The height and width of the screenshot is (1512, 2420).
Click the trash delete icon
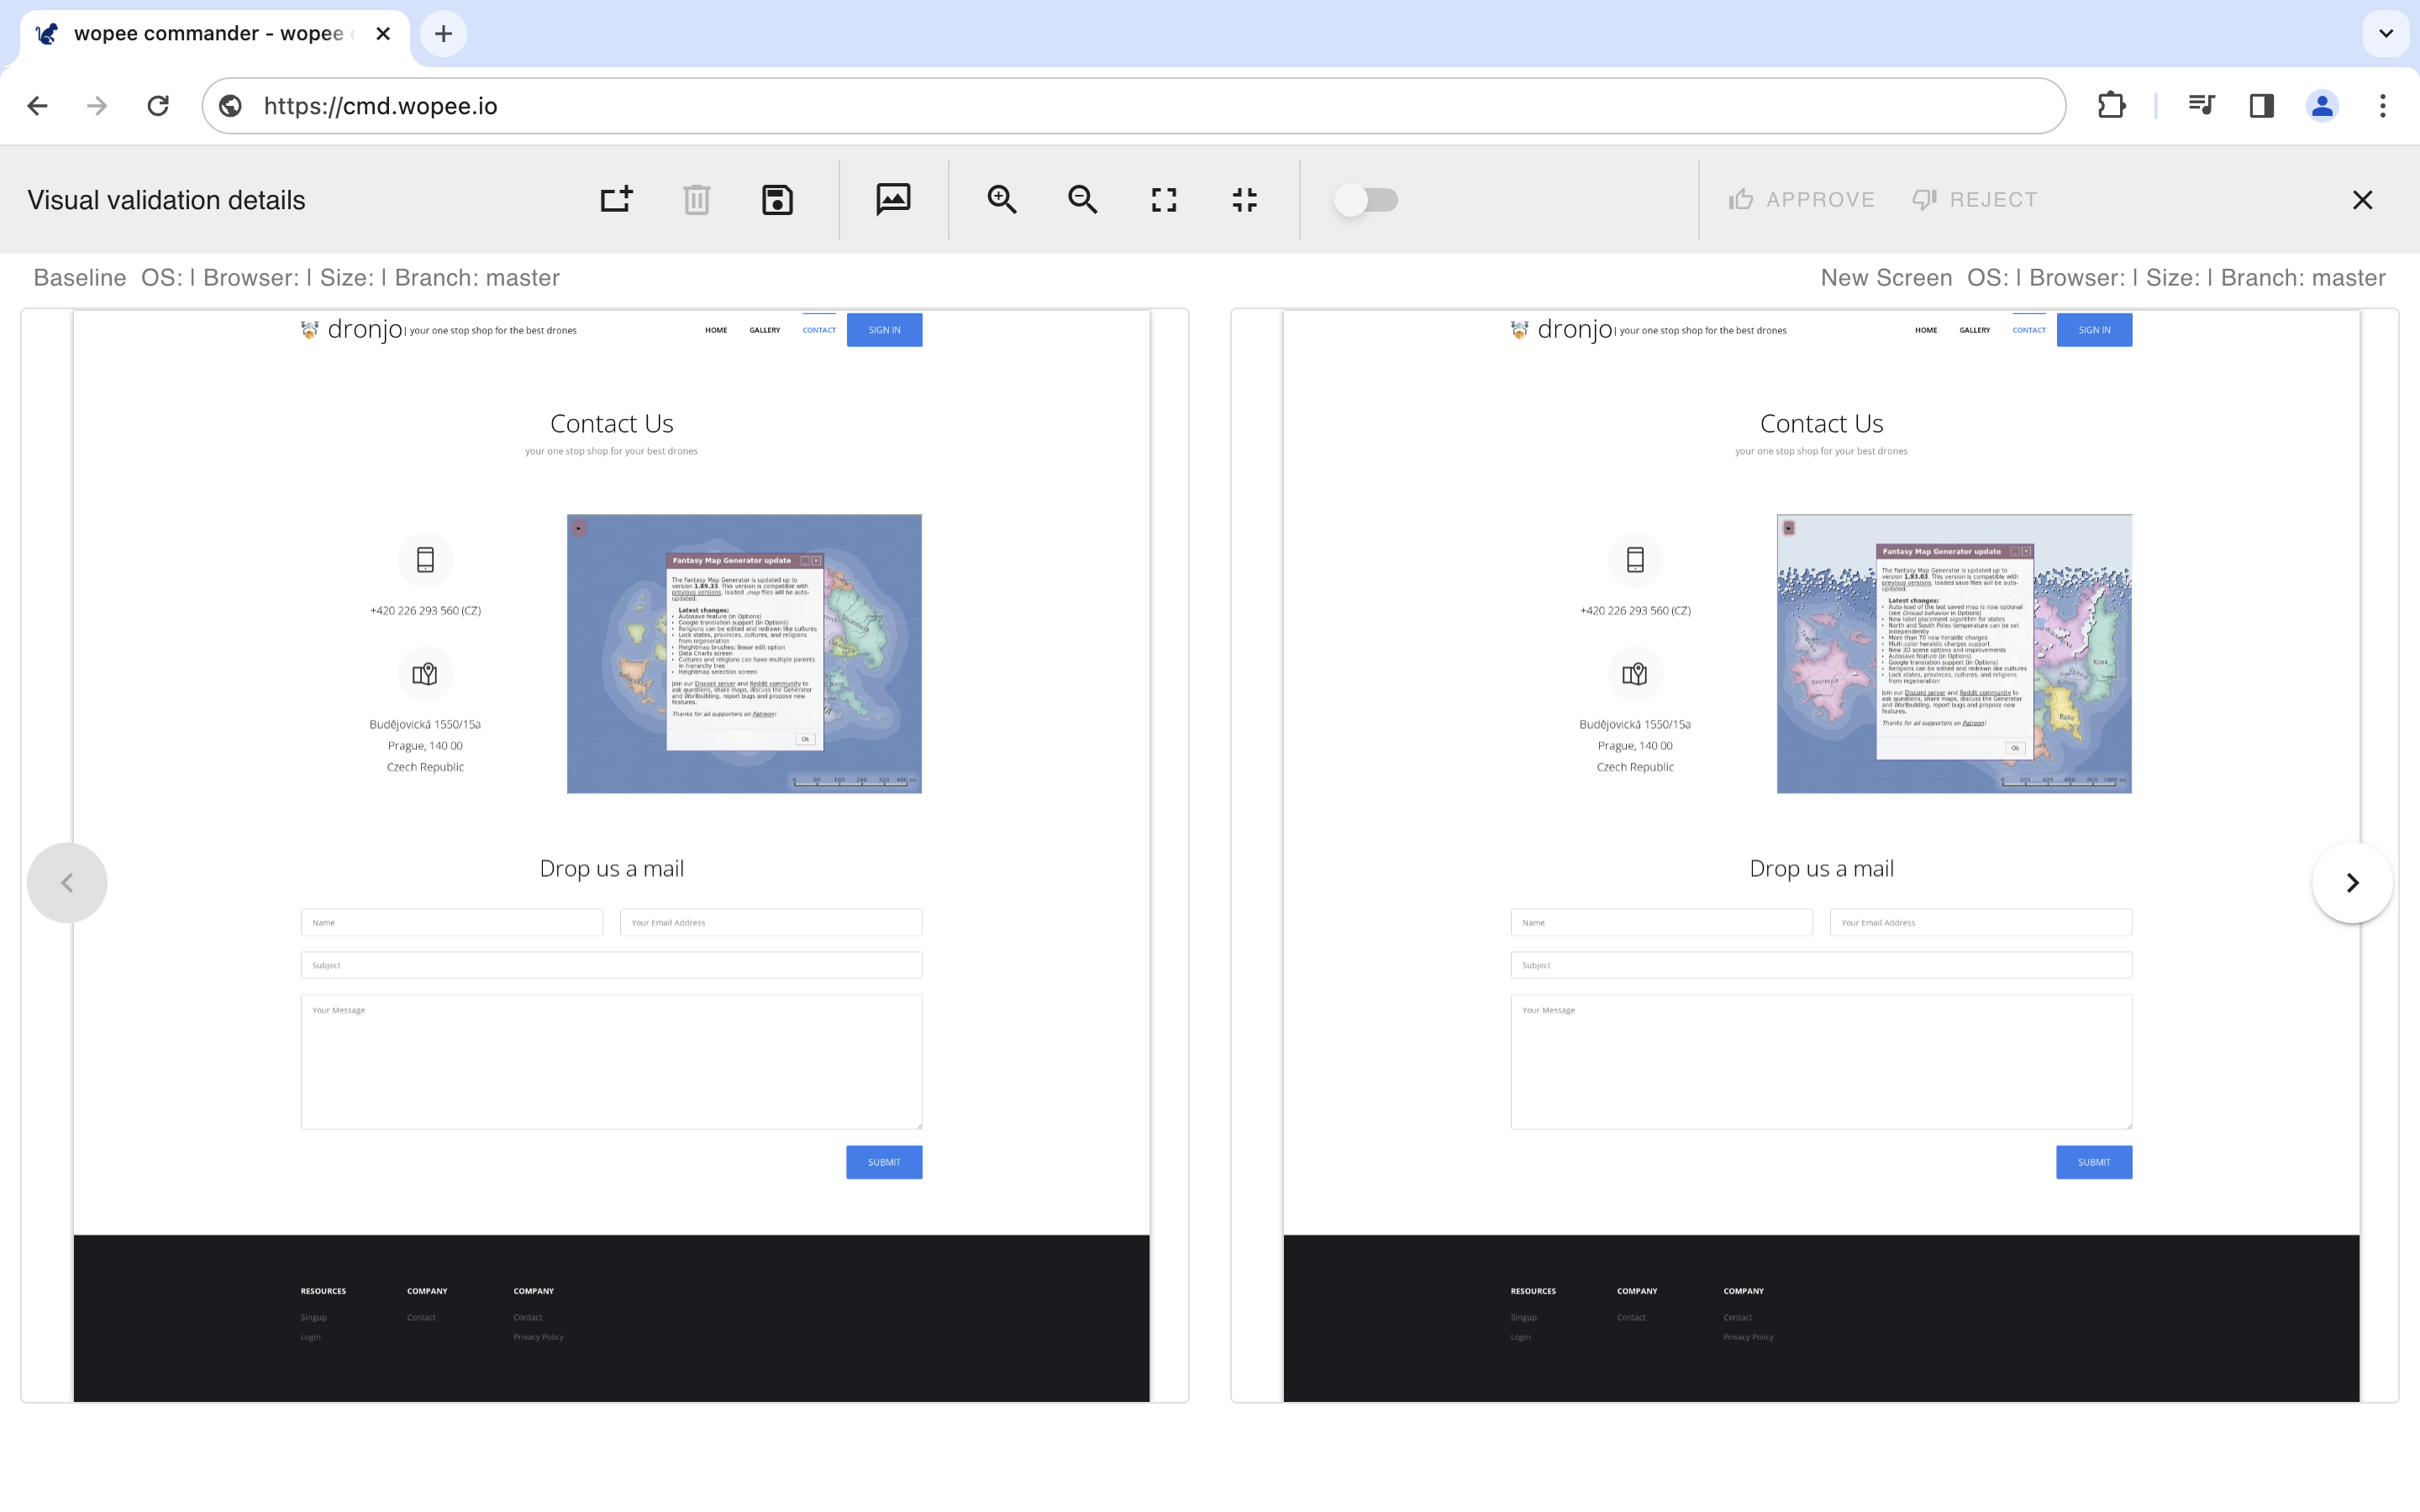[x=697, y=199]
